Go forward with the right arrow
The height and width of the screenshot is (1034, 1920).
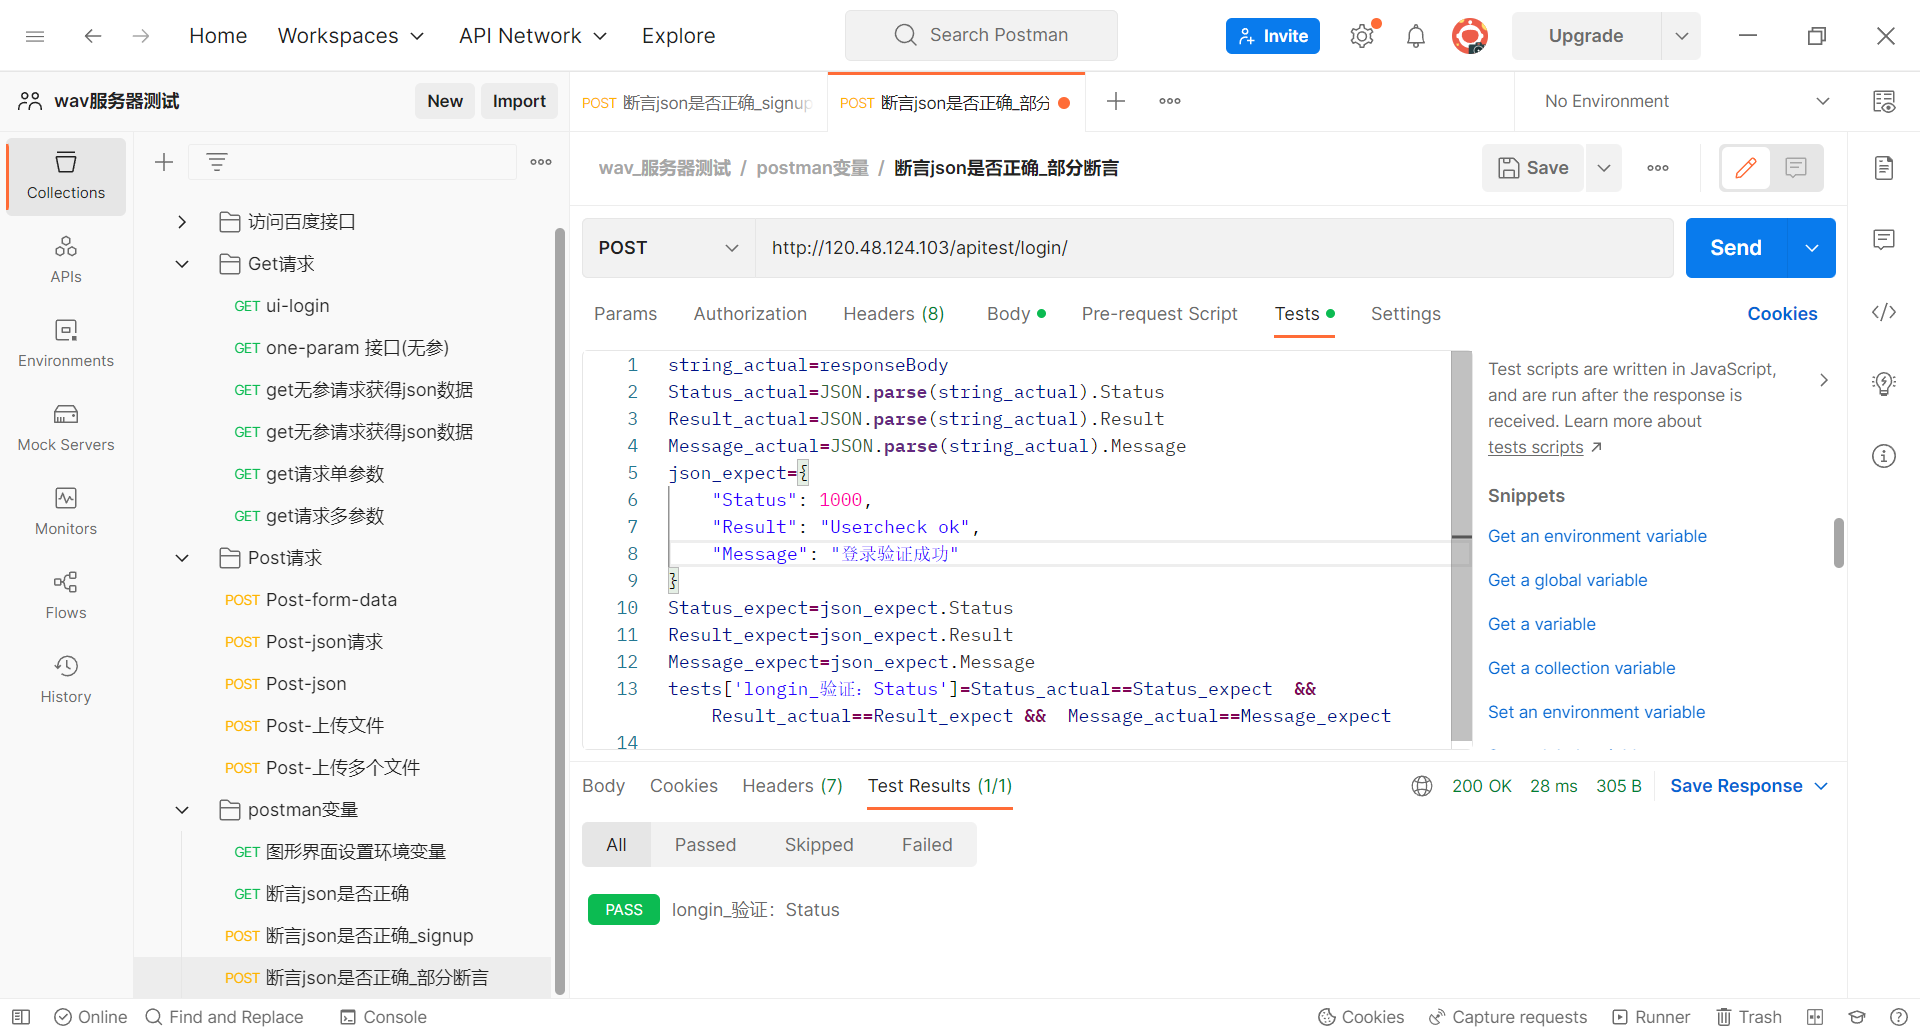point(141,36)
